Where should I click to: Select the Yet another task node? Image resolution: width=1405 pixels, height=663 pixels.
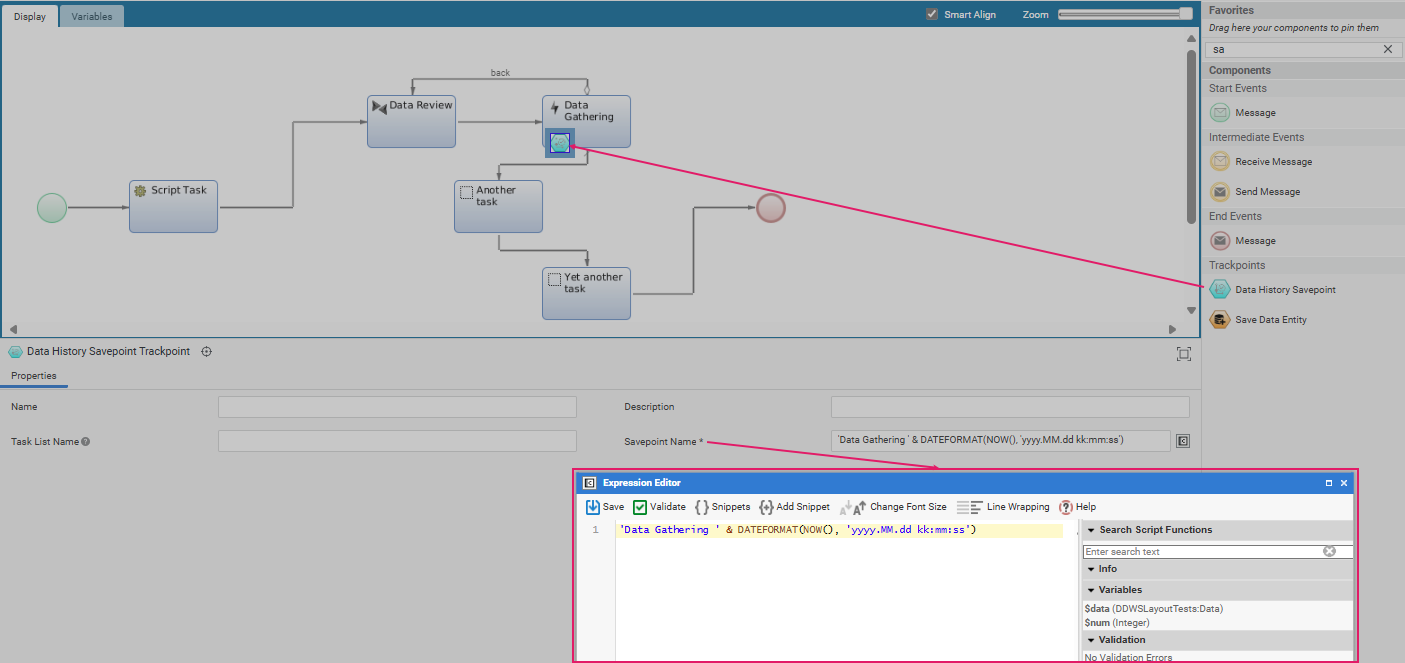tap(586, 293)
